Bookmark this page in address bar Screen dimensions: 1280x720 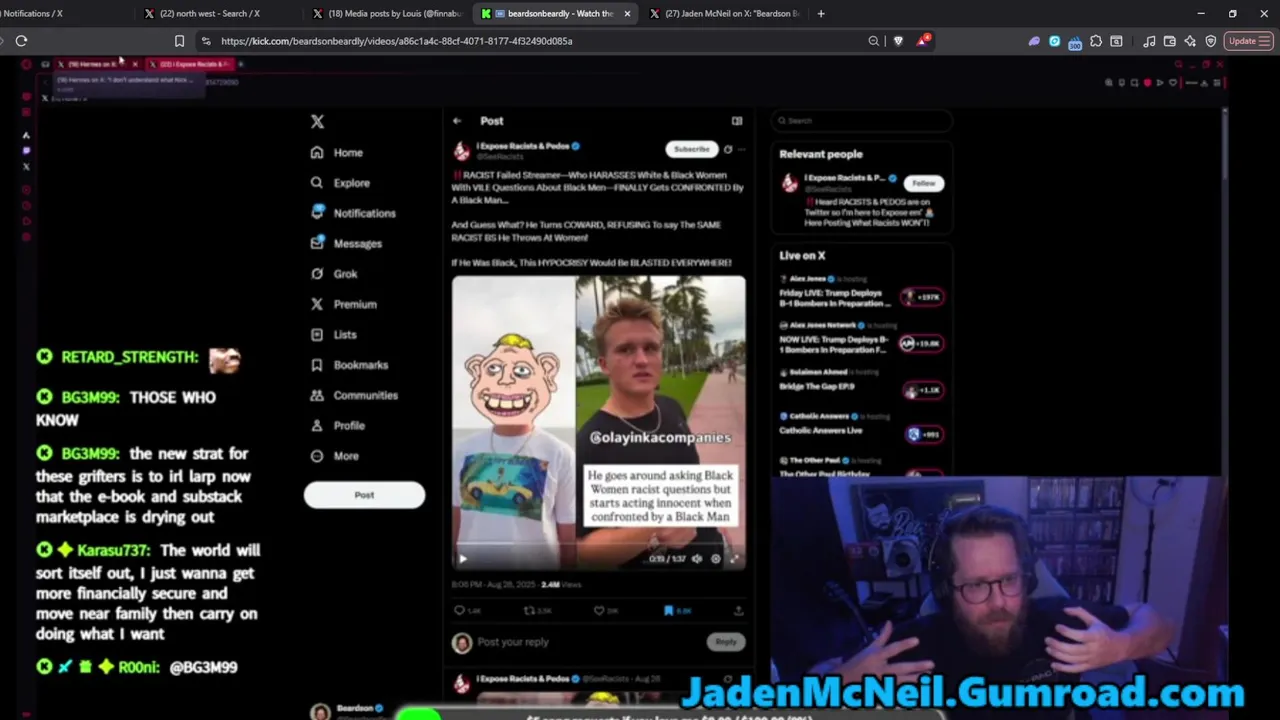pyautogui.click(x=179, y=41)
